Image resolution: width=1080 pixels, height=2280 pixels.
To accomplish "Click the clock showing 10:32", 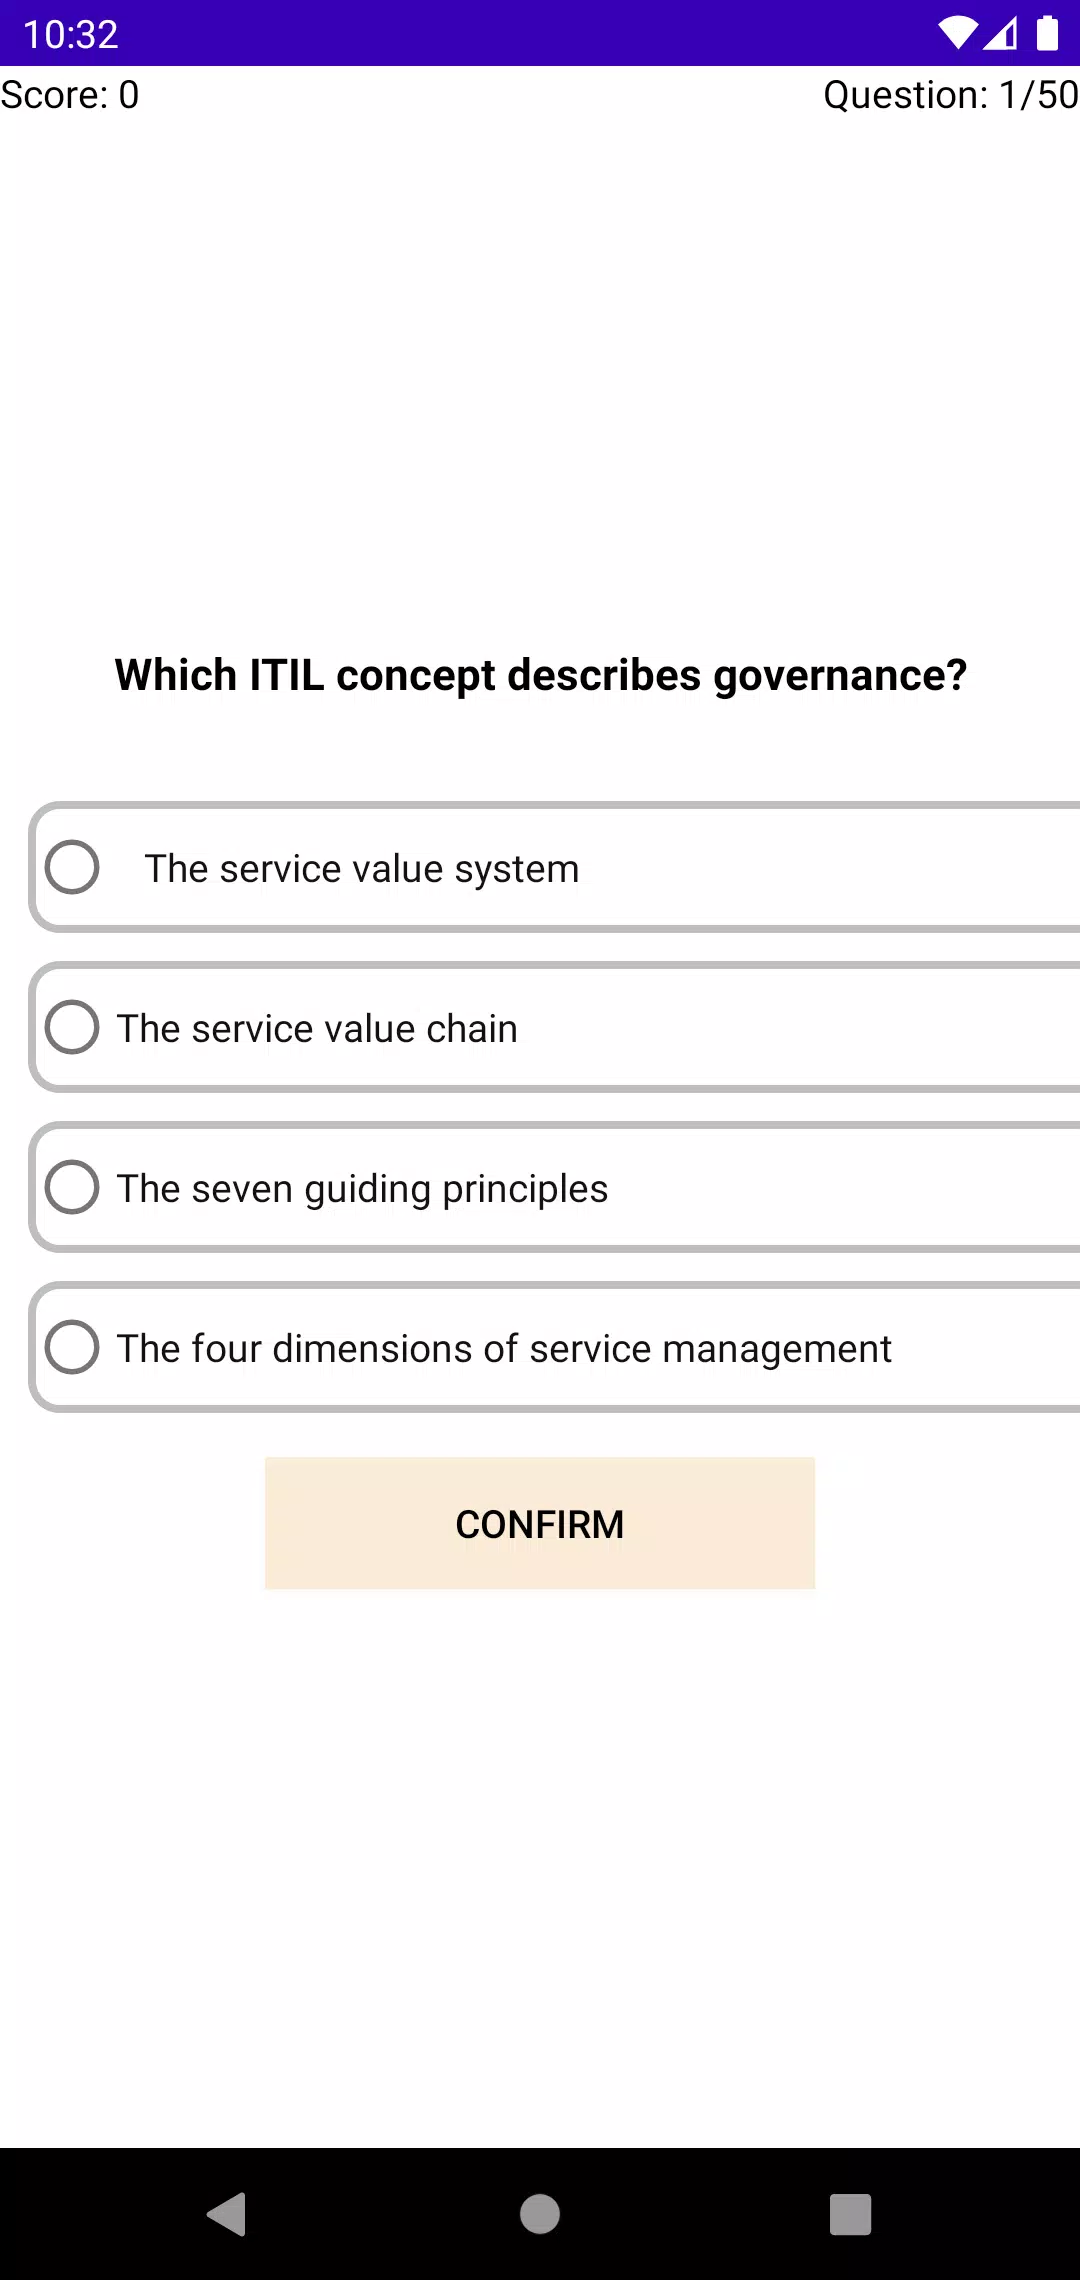I will click(73, 34).
